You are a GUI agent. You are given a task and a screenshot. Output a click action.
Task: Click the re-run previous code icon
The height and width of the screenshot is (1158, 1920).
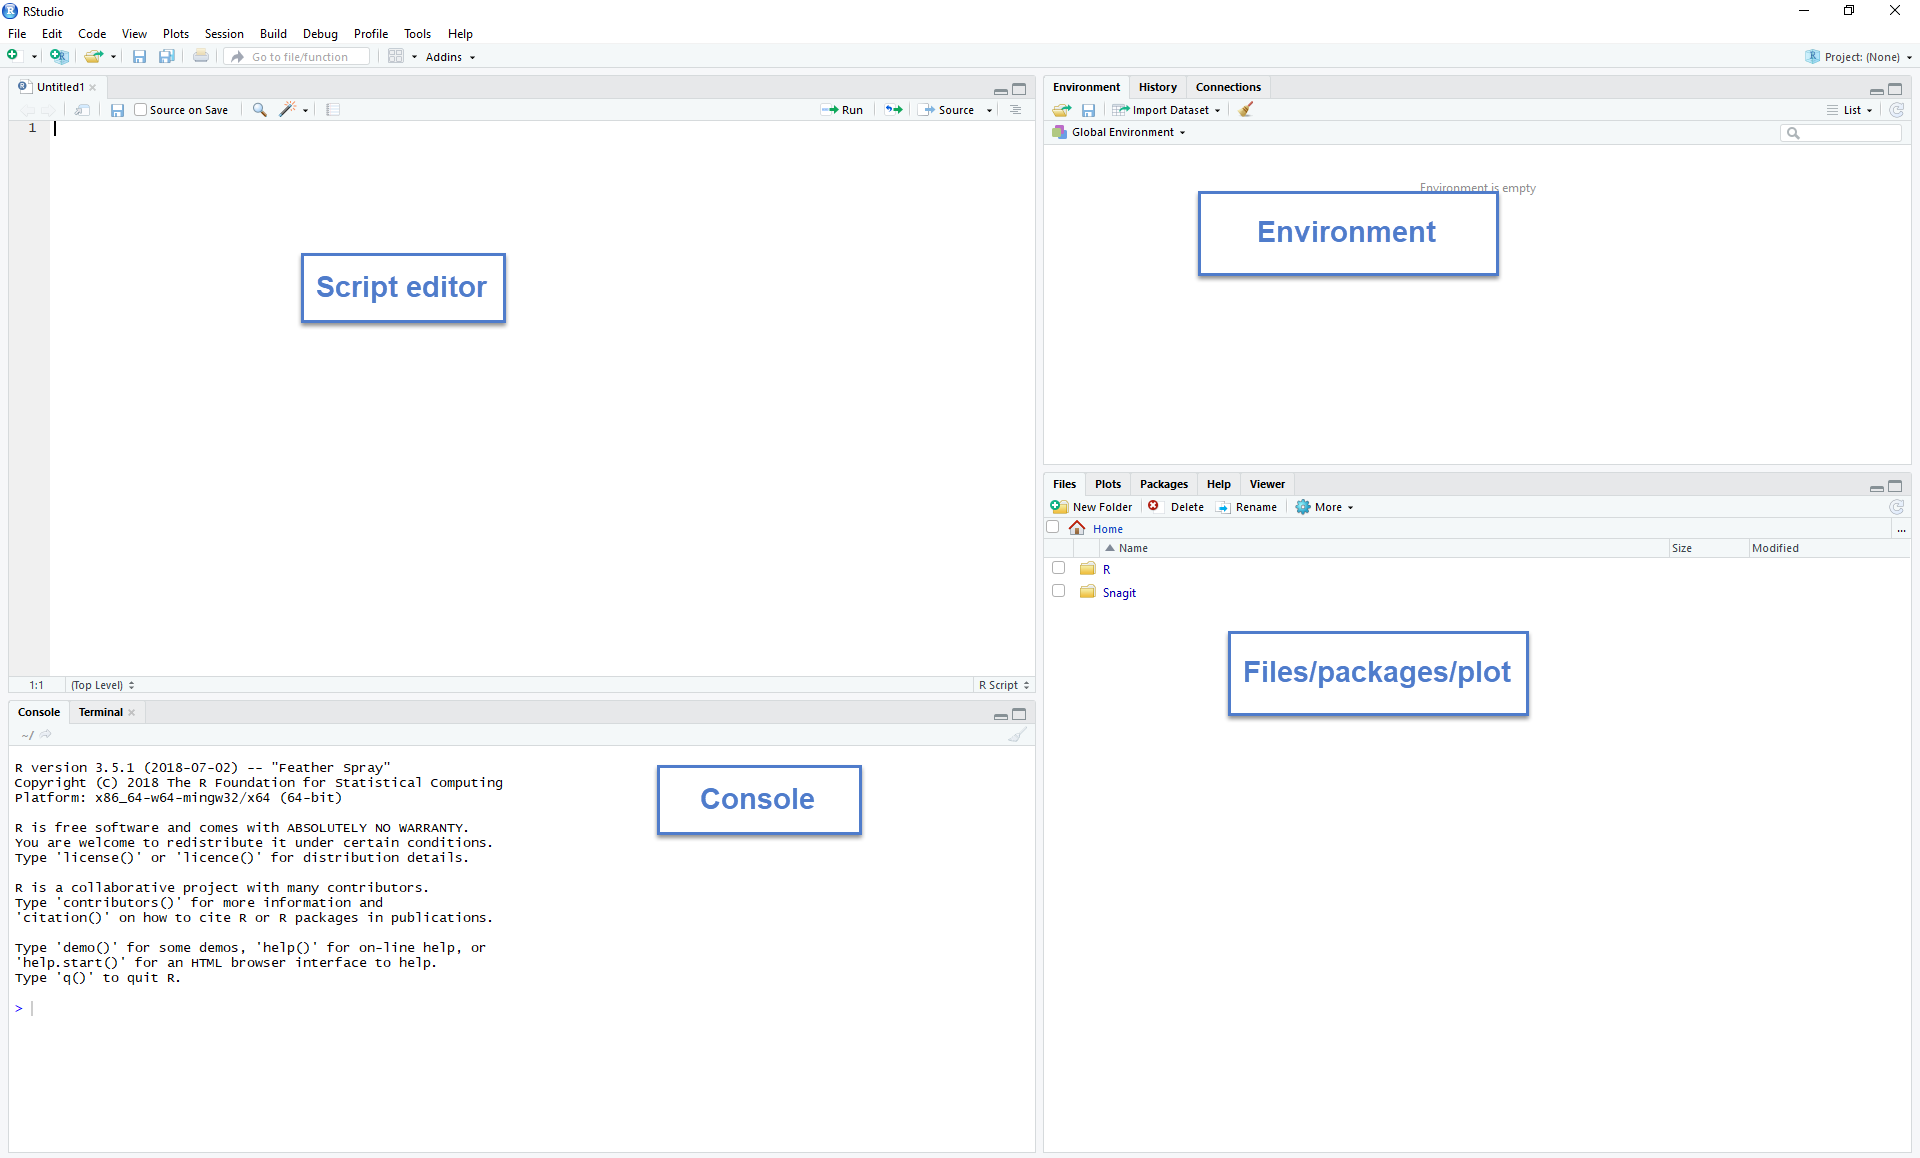(894, 110)
